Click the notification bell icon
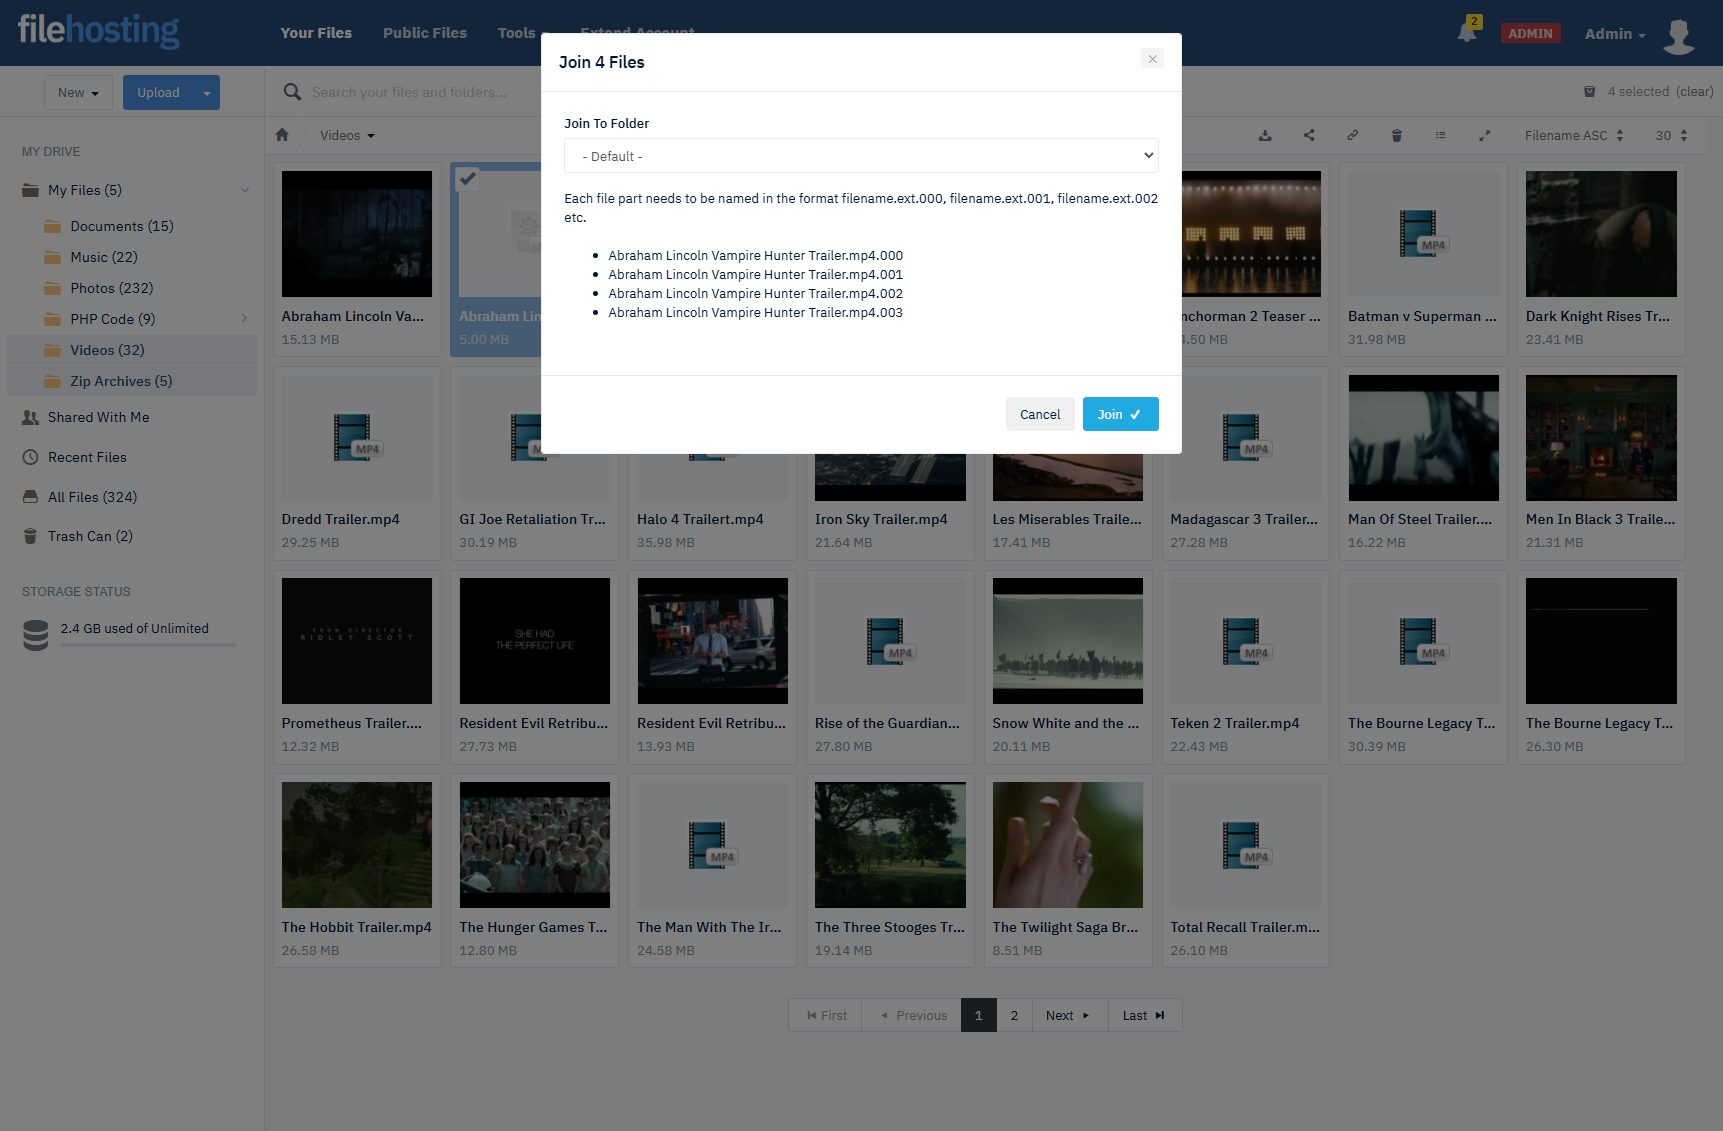Viewport: 1723px width, 1131px height. [1466, 32]
